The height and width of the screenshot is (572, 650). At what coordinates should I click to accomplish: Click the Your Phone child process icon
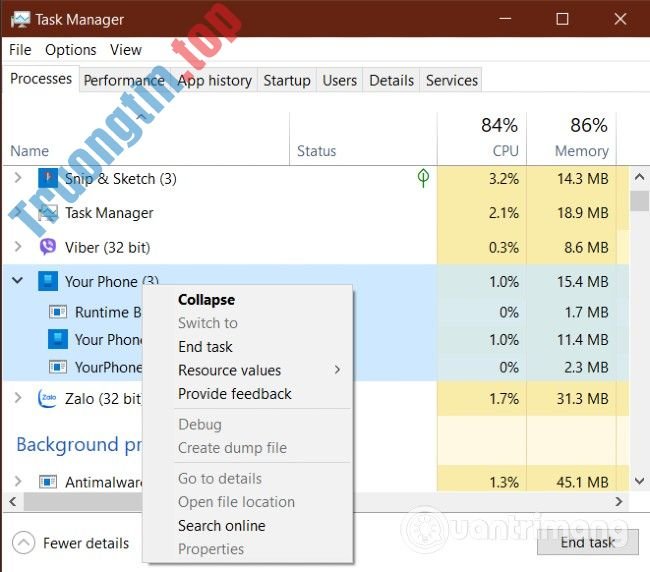coord(58,339)
